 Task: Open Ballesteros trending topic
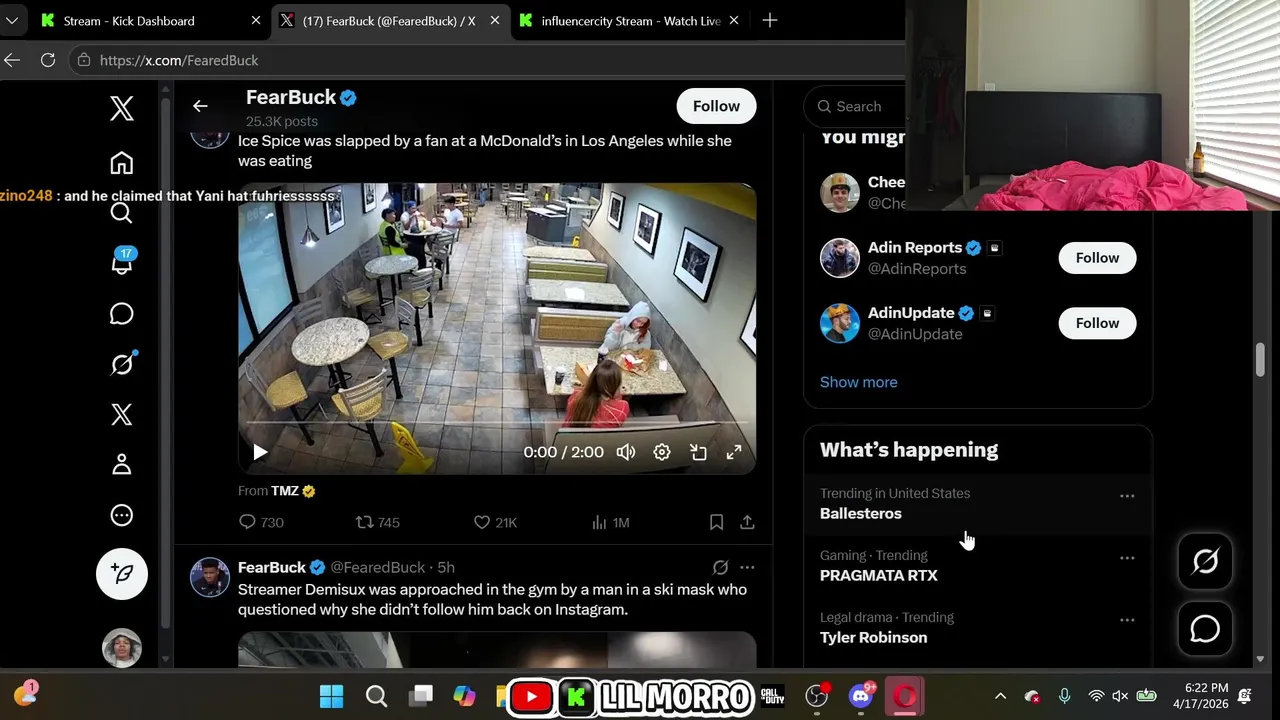[861, 513]
